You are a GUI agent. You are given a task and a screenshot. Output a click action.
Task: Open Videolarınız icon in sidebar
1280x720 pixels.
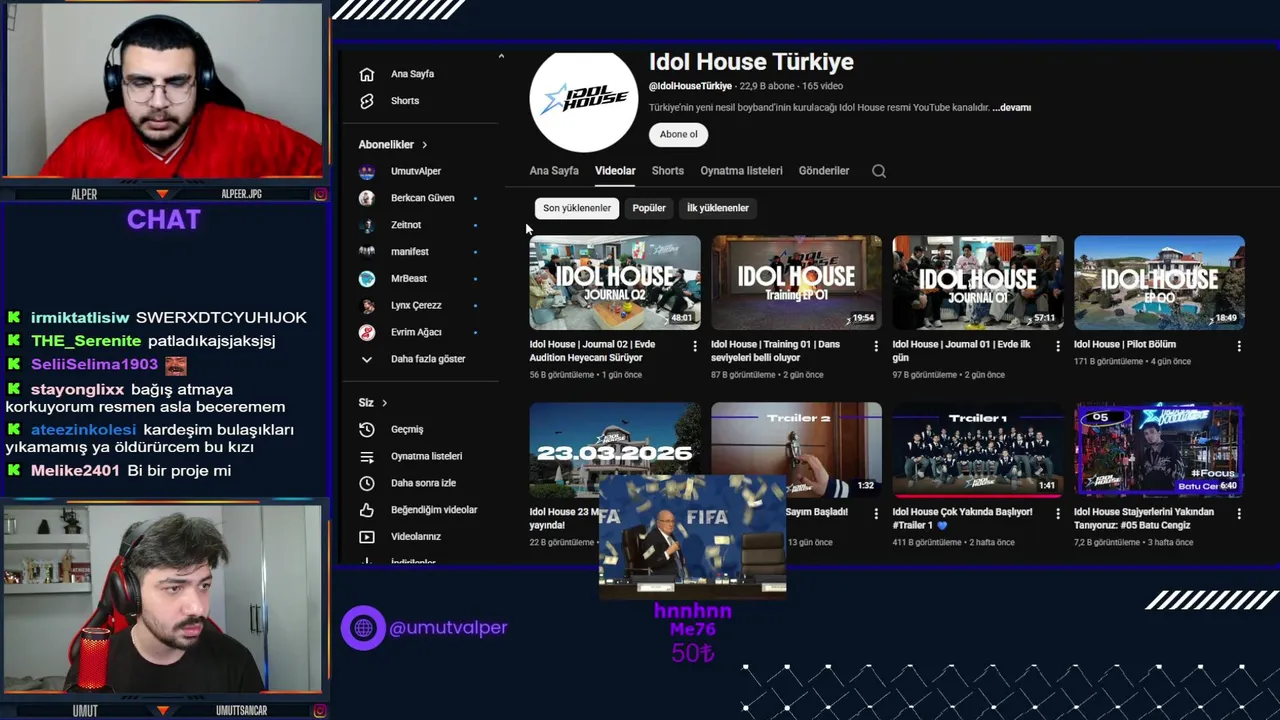(x=367, y=536)
